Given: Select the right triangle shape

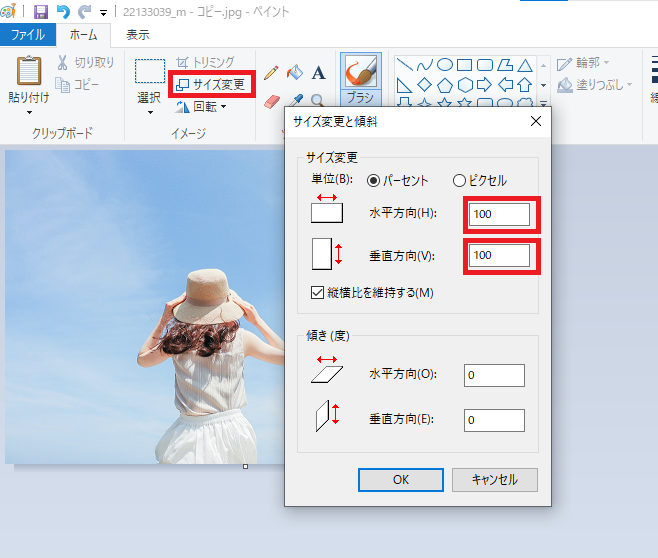Looking at the screenshot, I should click(x=404, y=85).
